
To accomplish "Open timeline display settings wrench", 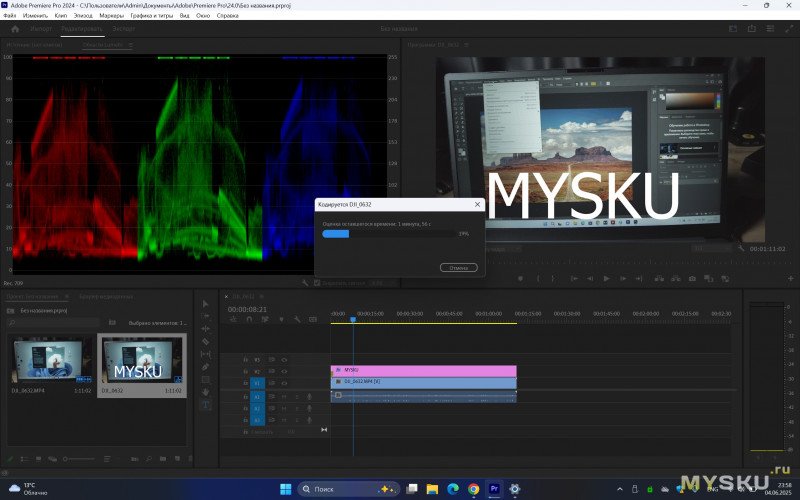I will [x=297, y=319].
